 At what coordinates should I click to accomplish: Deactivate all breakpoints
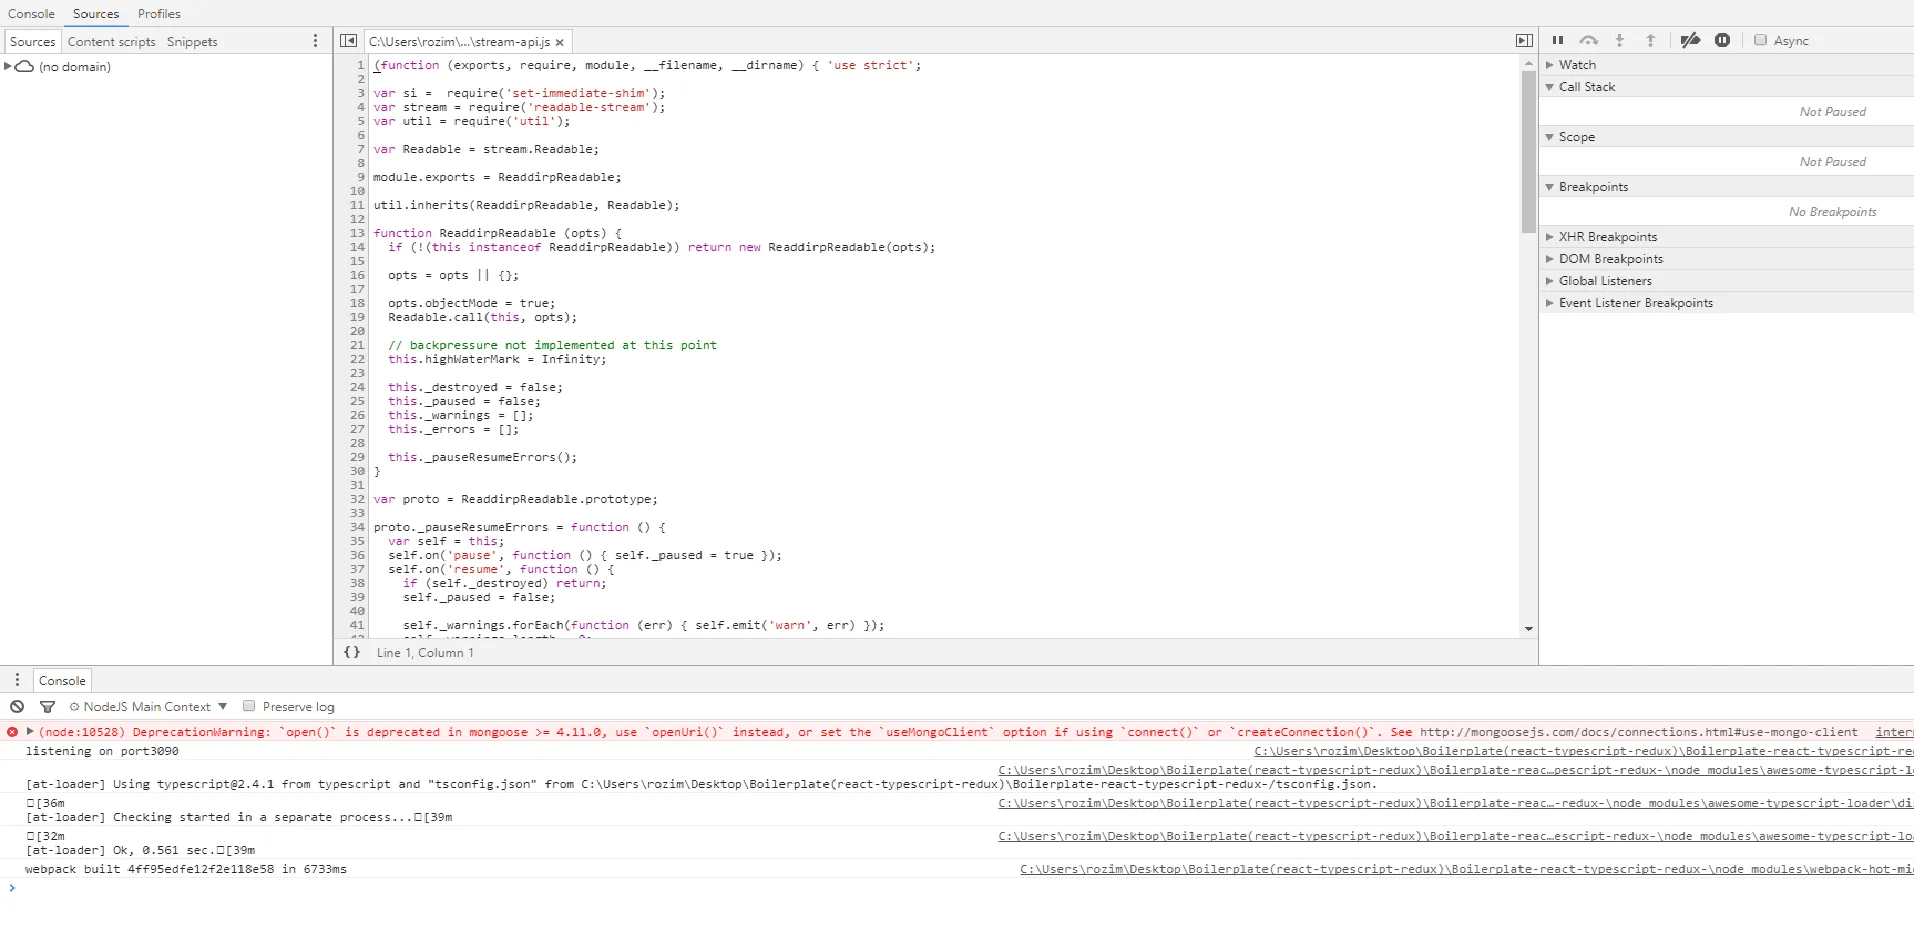point(1690,41)
